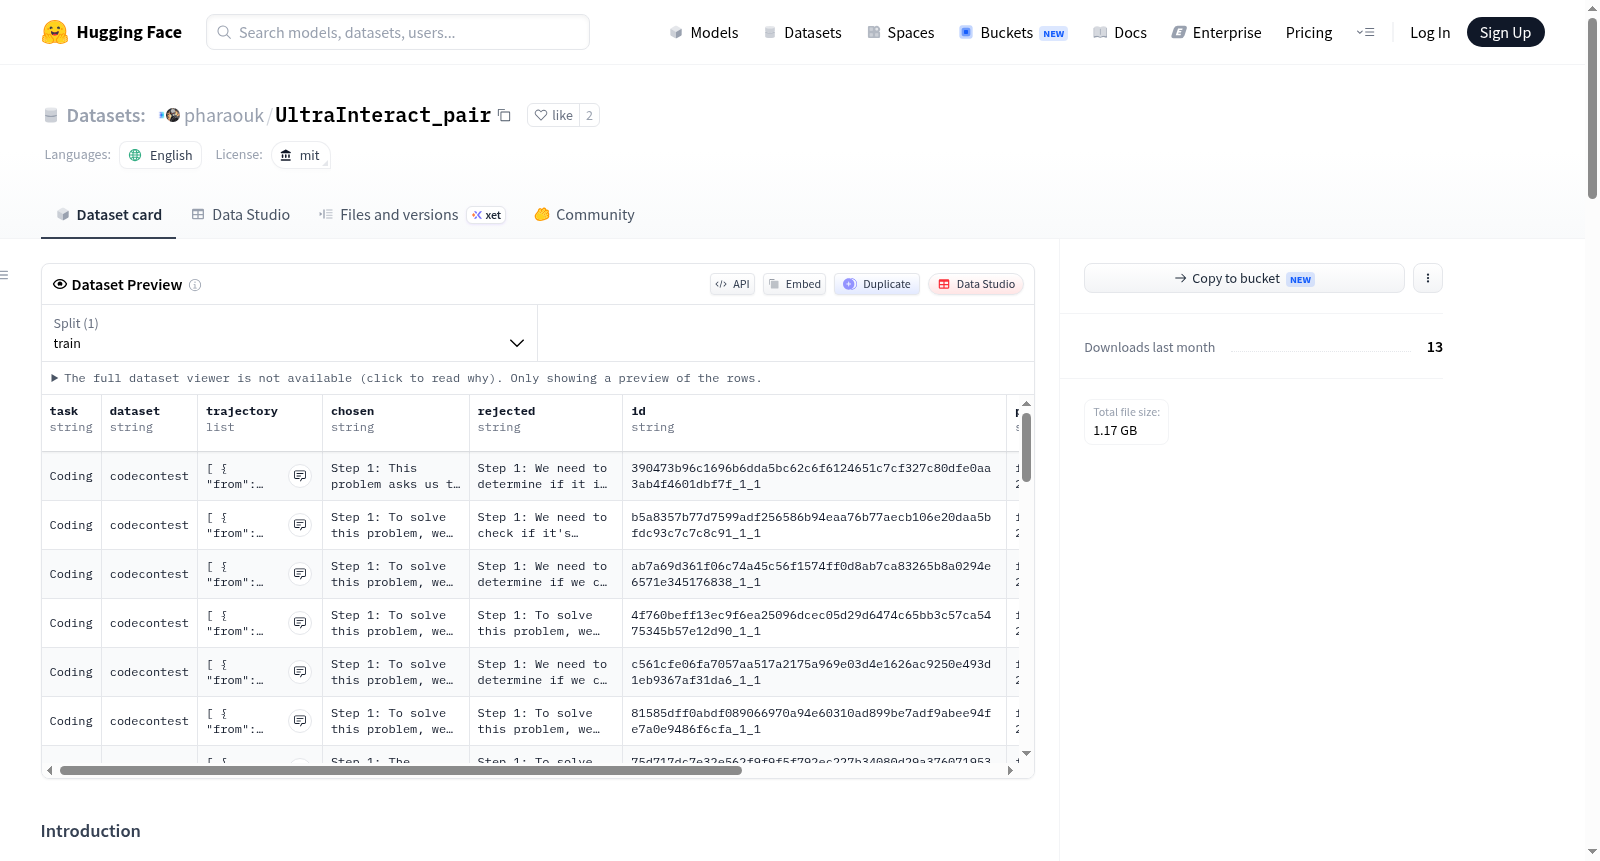Go to Datasets page
The image size is (1600, 861).
coord(803,33)
